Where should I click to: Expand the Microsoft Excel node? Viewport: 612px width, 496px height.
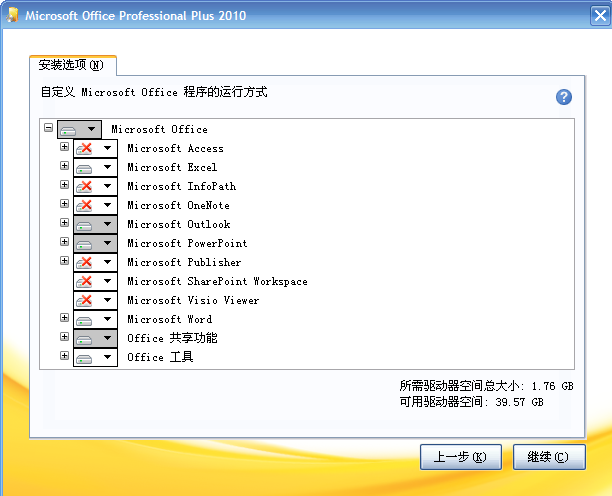click(x=64, y=165)
